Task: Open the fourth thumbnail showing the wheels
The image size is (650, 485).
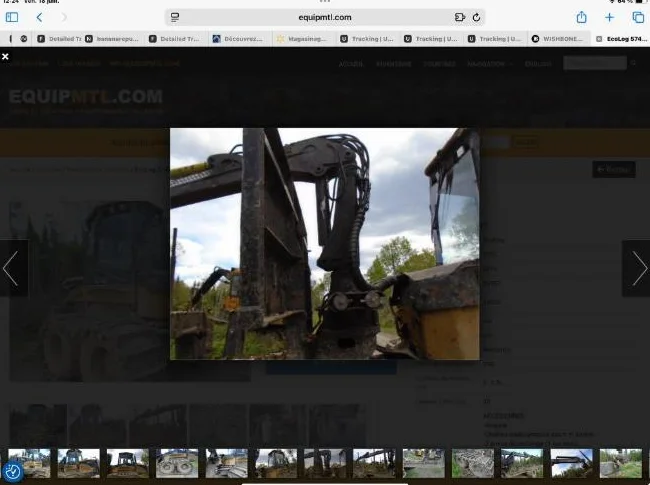Action: click(177, 463)
